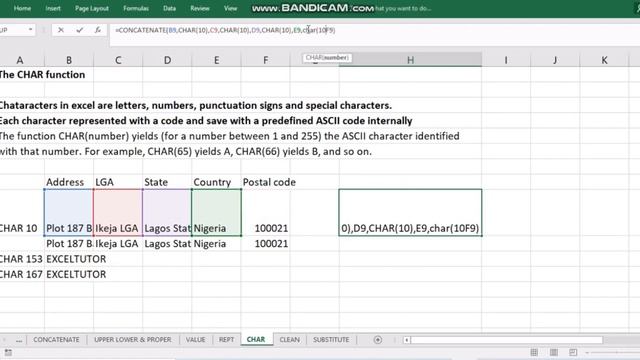Open the Insert ribbon tab
640x360 pixels.
click(x=53, y=8)
